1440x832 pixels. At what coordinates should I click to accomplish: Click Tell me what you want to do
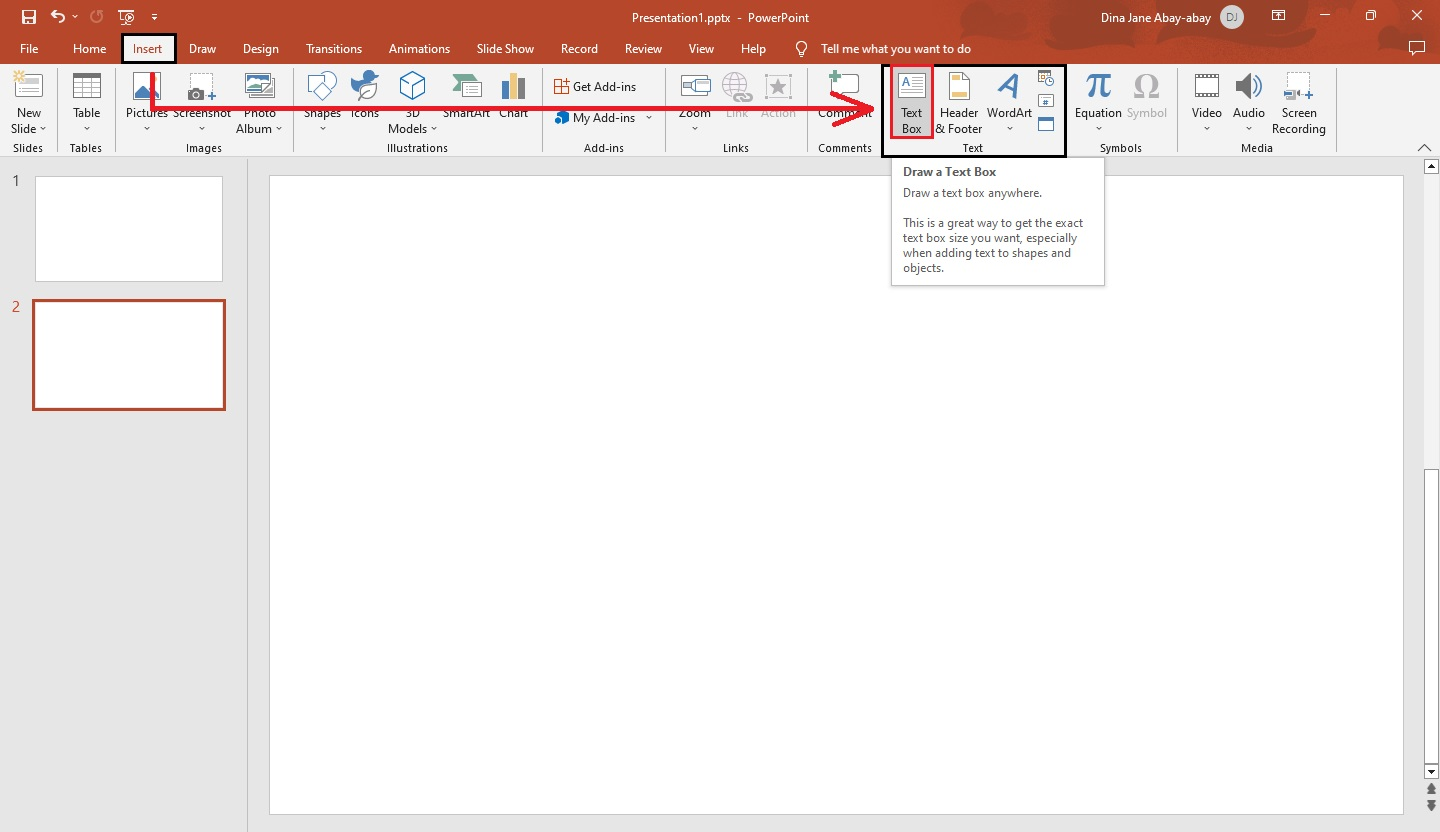click(895, 48)
